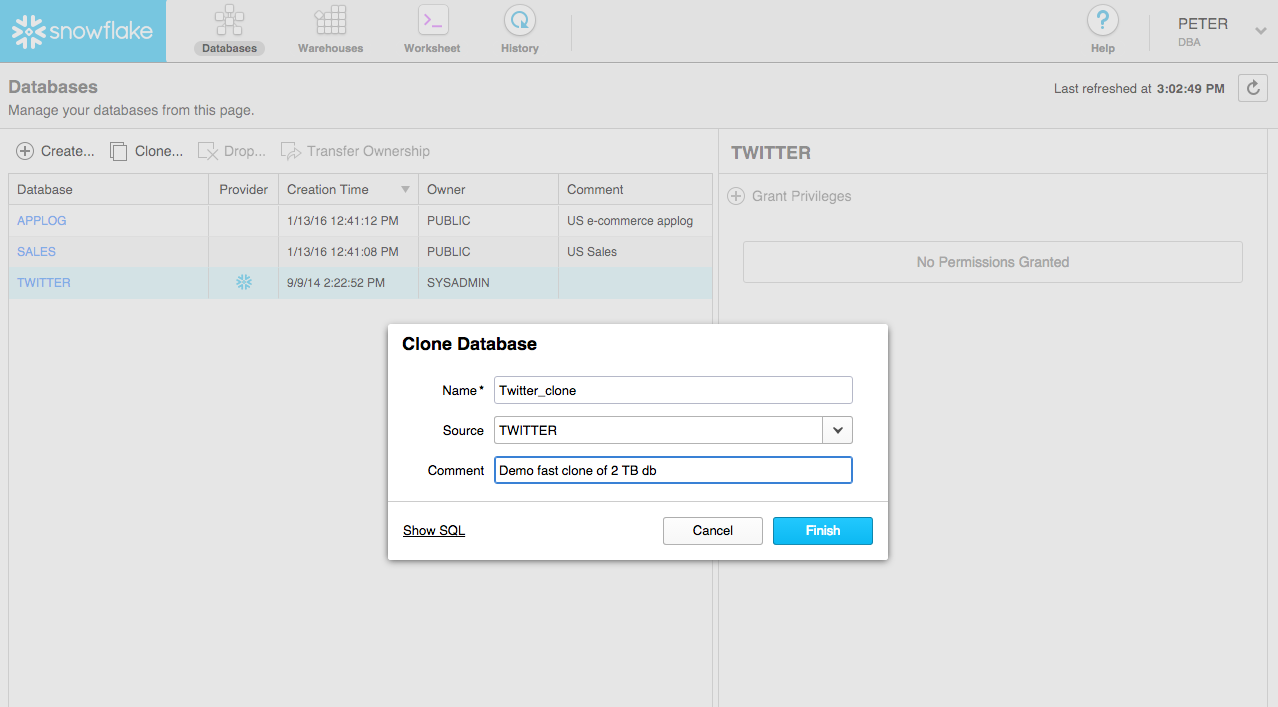Image resolution: width=1278 pixels, height=707 pixels.
Task: Open the SALES database link
Action: 36,251
